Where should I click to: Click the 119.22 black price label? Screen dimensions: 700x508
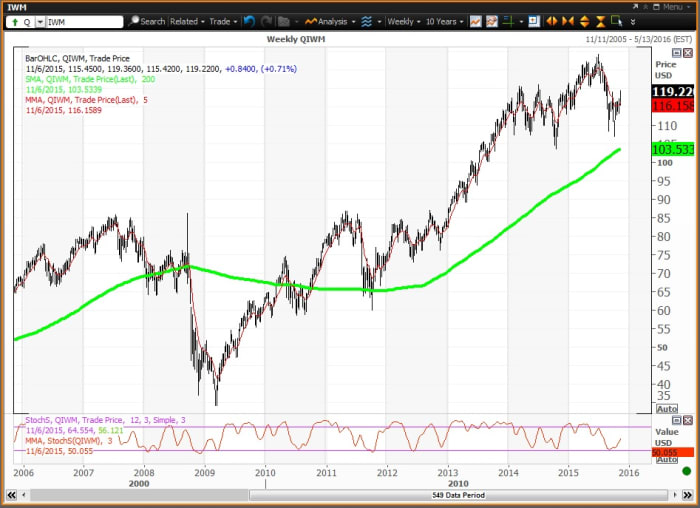coord(673,92)
